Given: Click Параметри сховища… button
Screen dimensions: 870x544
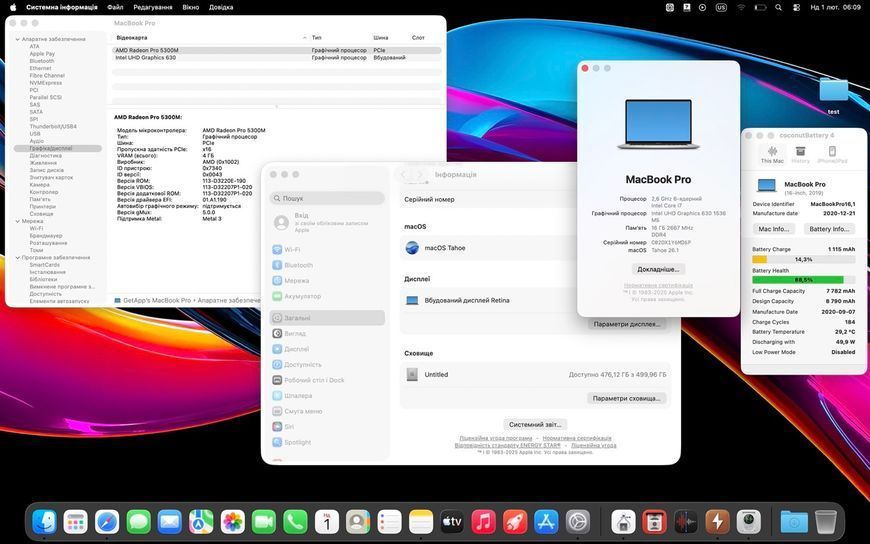Looking at the screenshot, I should click(x=626, y=399).
